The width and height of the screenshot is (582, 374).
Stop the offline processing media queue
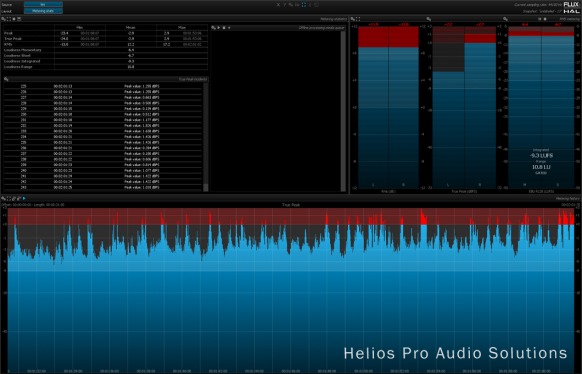pos(224,28)
